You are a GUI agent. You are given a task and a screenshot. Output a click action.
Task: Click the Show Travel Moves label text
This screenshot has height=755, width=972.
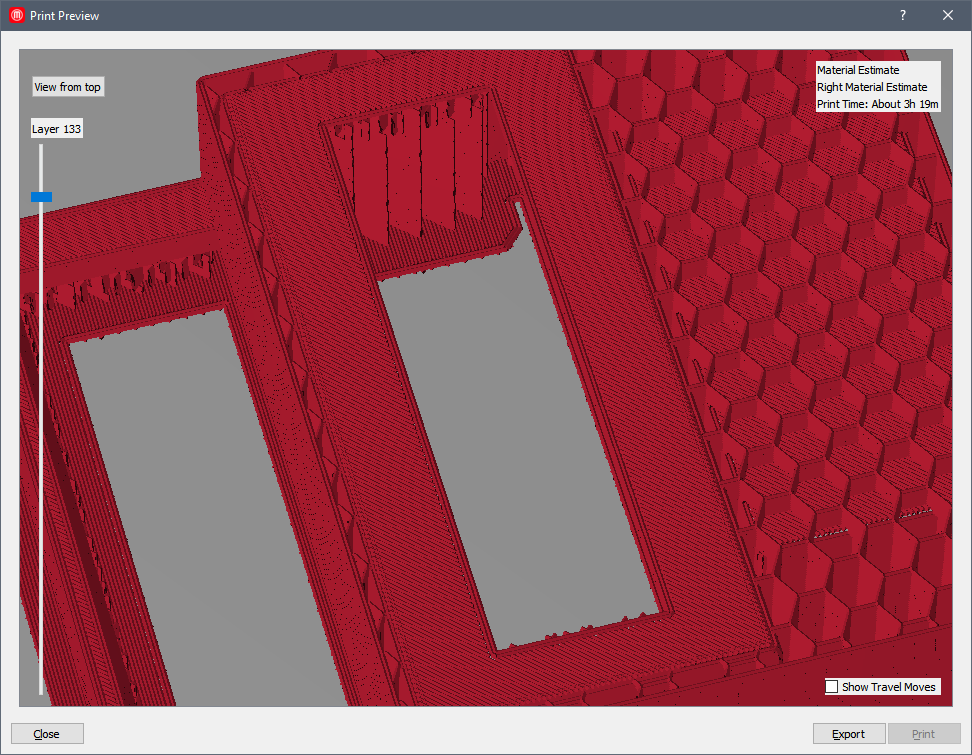pos(888,687)
